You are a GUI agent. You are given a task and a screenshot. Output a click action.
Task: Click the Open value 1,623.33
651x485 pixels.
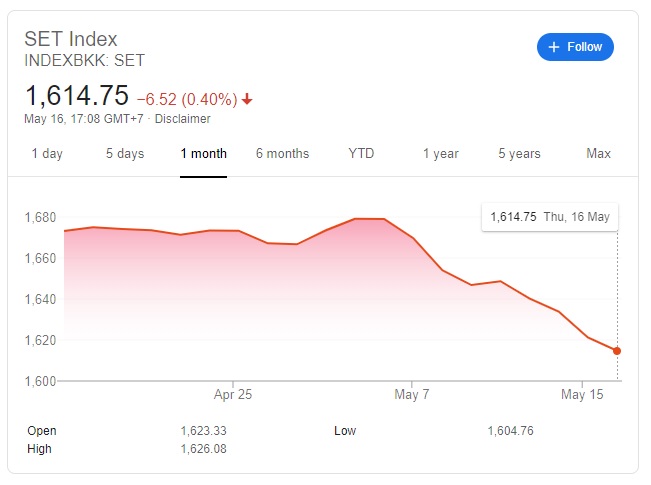[203, 431]
